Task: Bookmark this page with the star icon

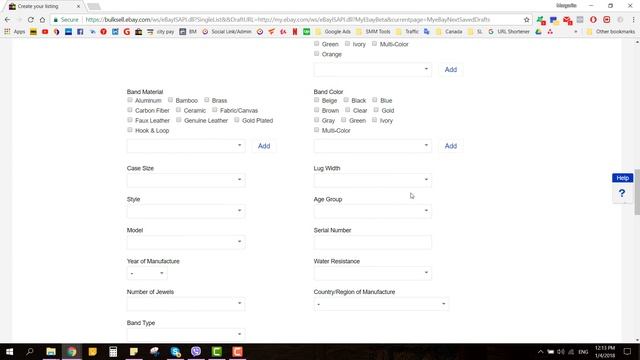Action: 527,20
